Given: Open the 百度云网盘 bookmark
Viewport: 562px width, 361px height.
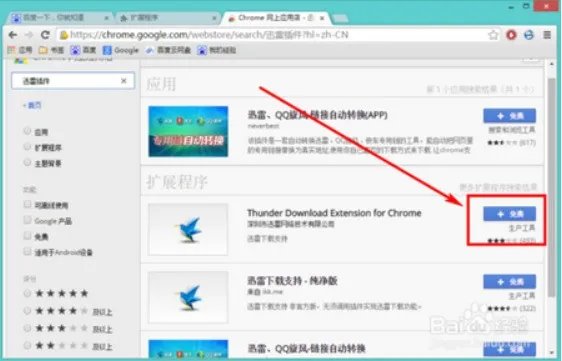Looking at the screenshot, I should pos(168,50).
